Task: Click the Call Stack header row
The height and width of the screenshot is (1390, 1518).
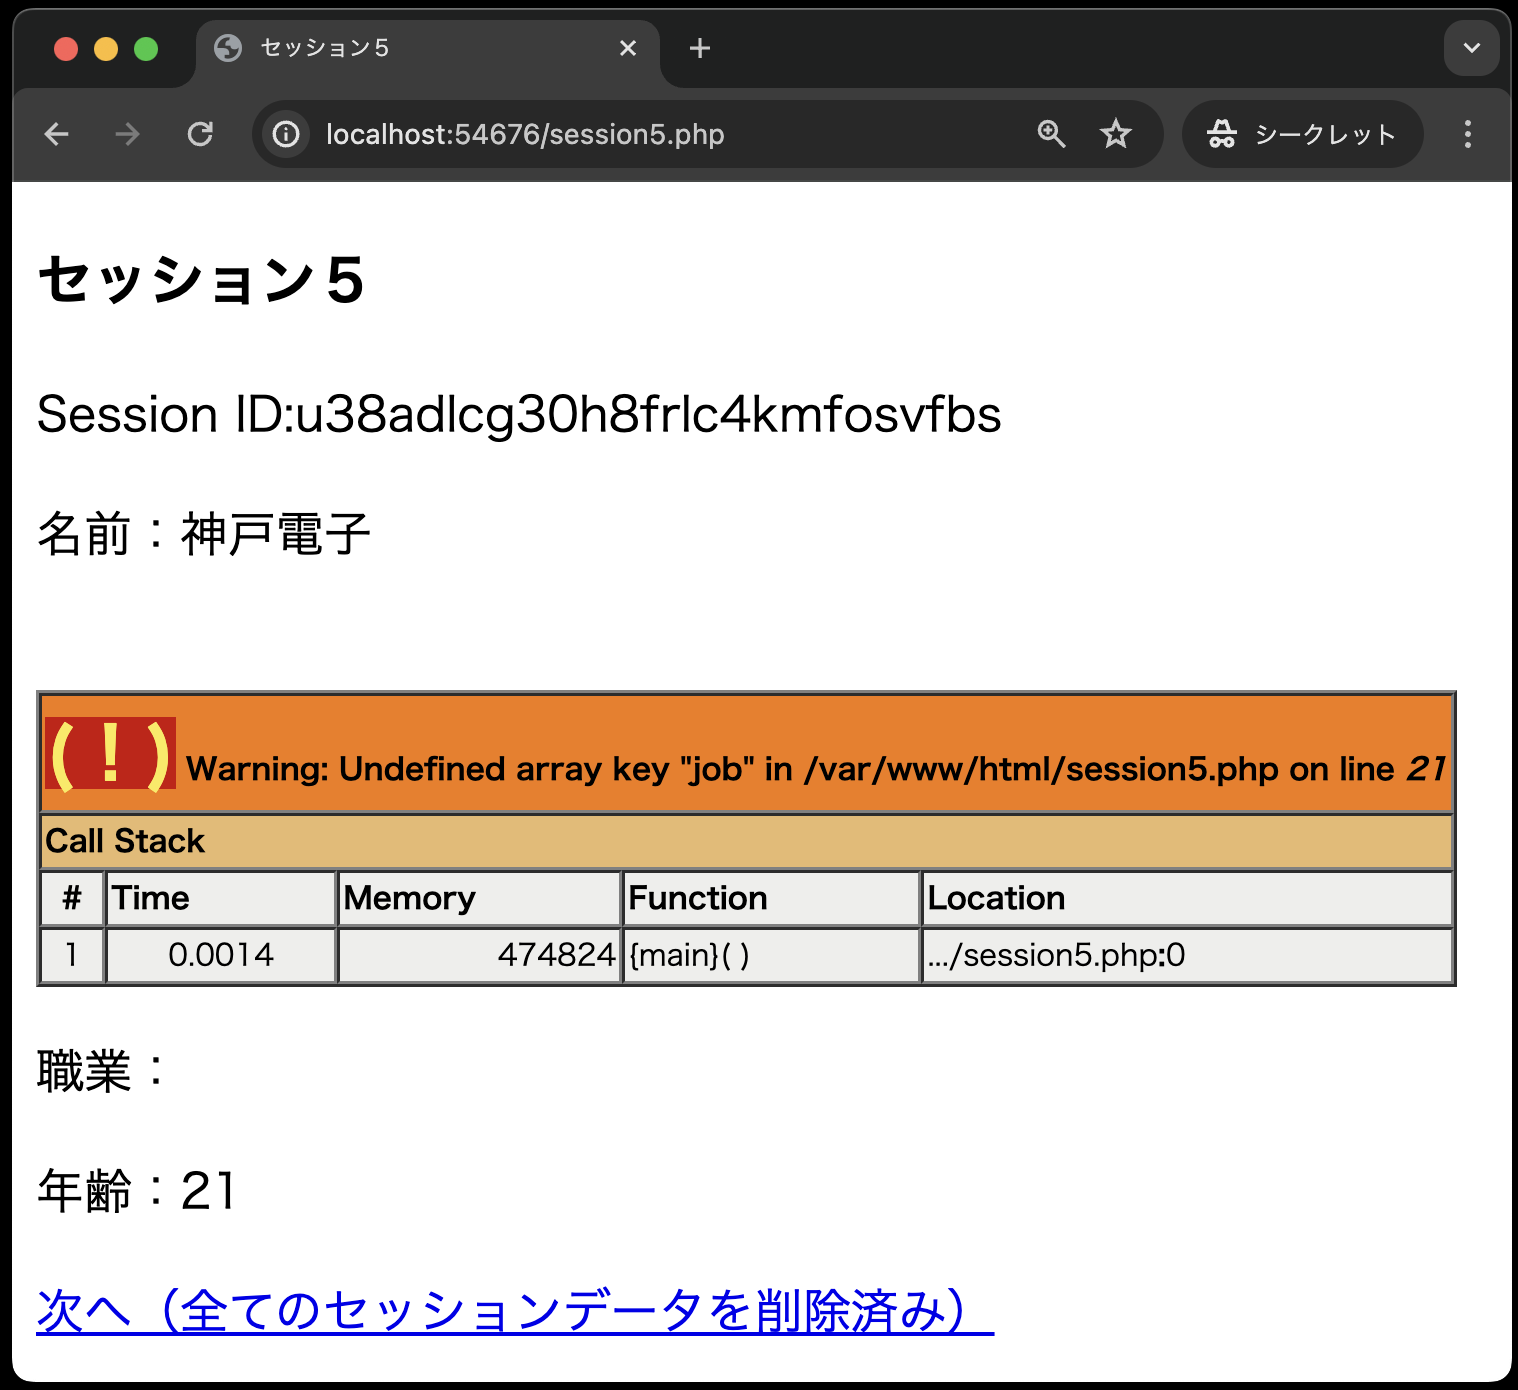Action: click(746, 841)
